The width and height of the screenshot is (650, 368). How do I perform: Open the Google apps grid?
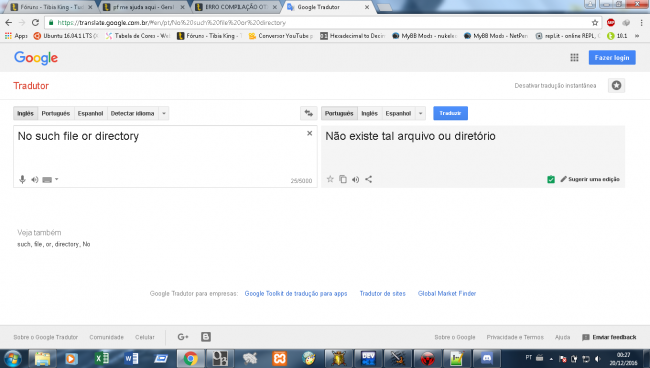574,58
